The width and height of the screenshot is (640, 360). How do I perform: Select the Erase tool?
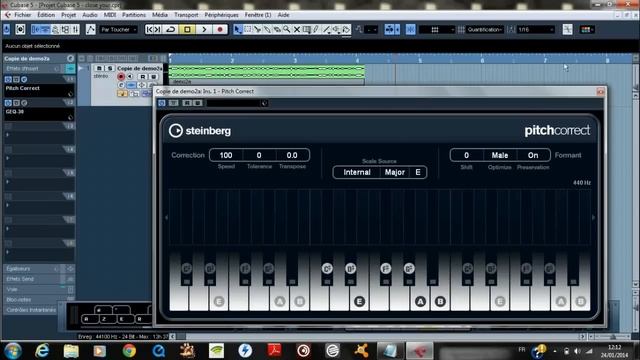(277, 29)
